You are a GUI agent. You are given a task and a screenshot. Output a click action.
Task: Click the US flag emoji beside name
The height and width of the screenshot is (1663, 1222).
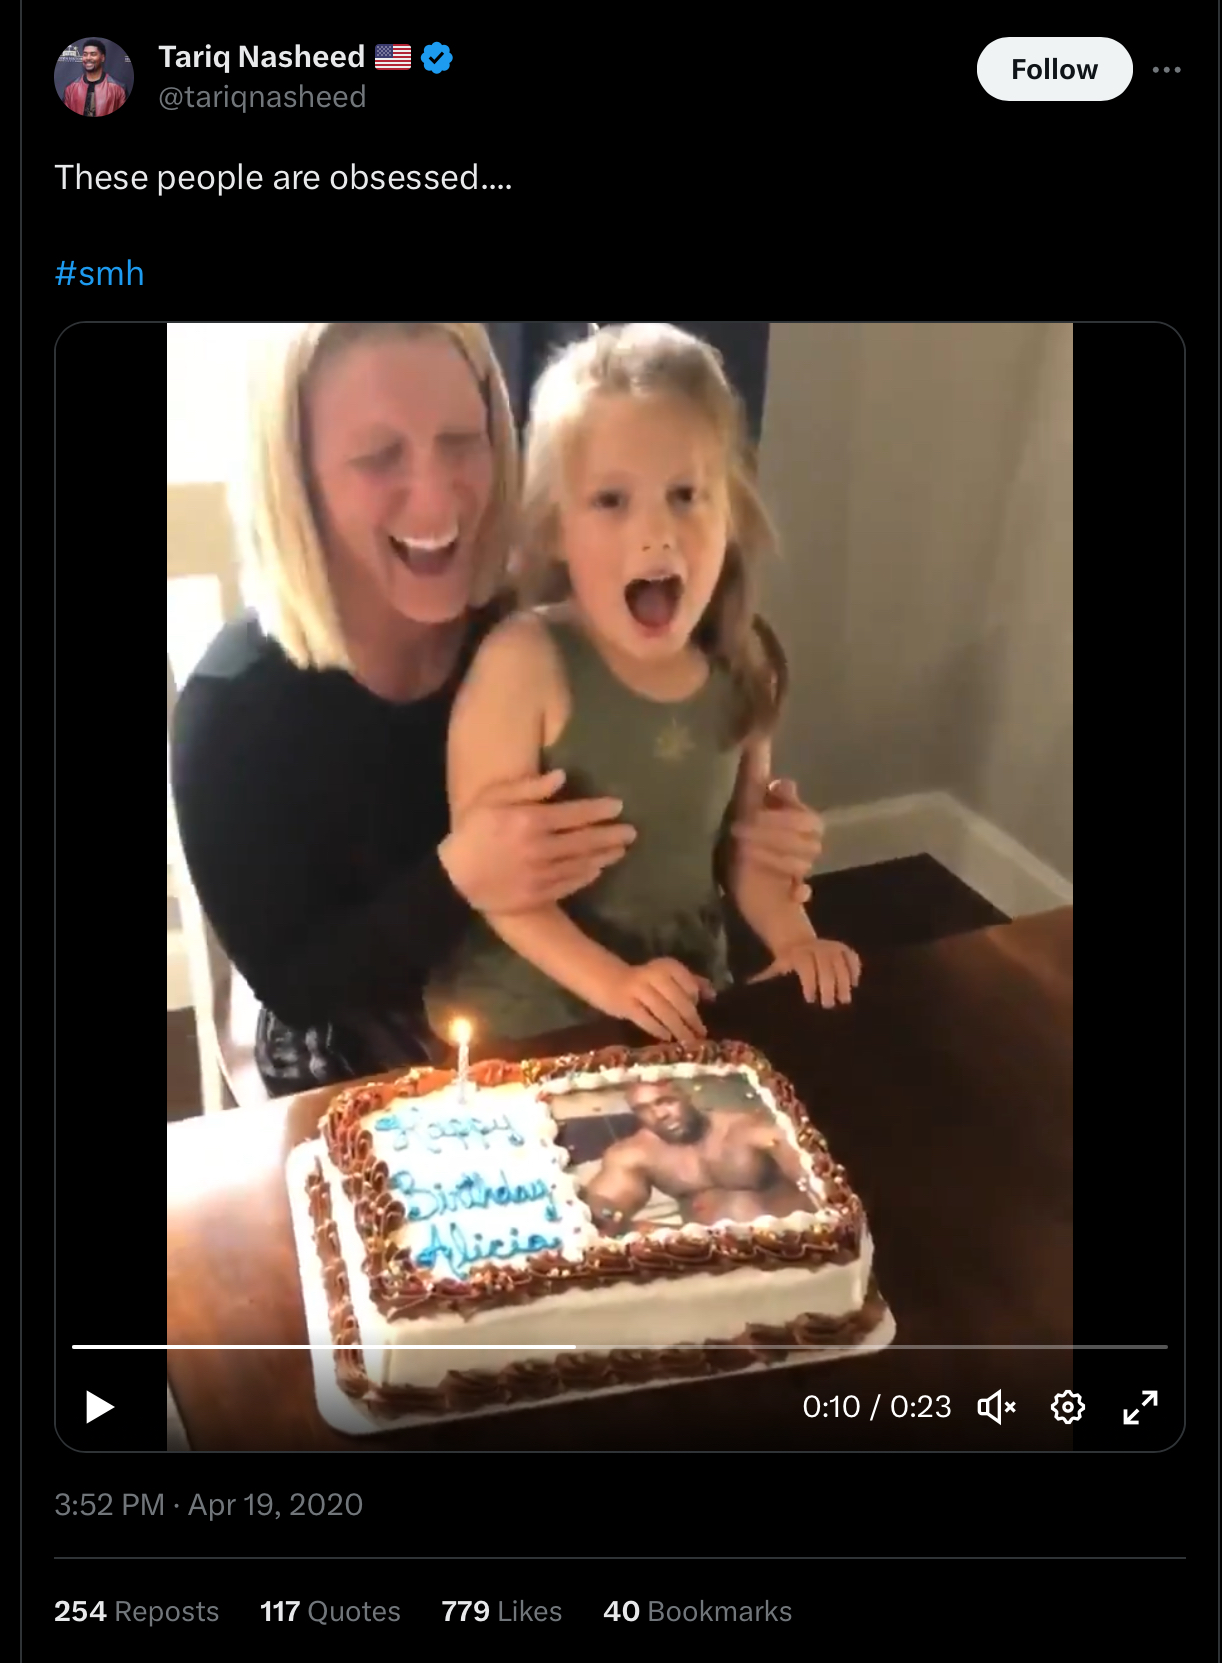click(x=393, y=57)
